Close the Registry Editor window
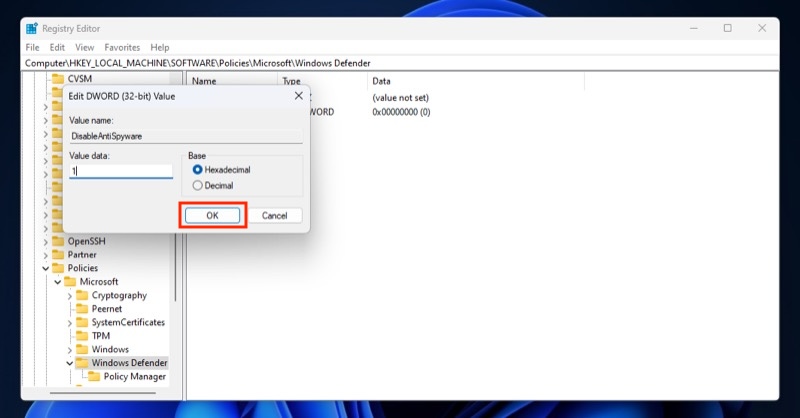Screen dimensions: 800x418 point(762,28)
